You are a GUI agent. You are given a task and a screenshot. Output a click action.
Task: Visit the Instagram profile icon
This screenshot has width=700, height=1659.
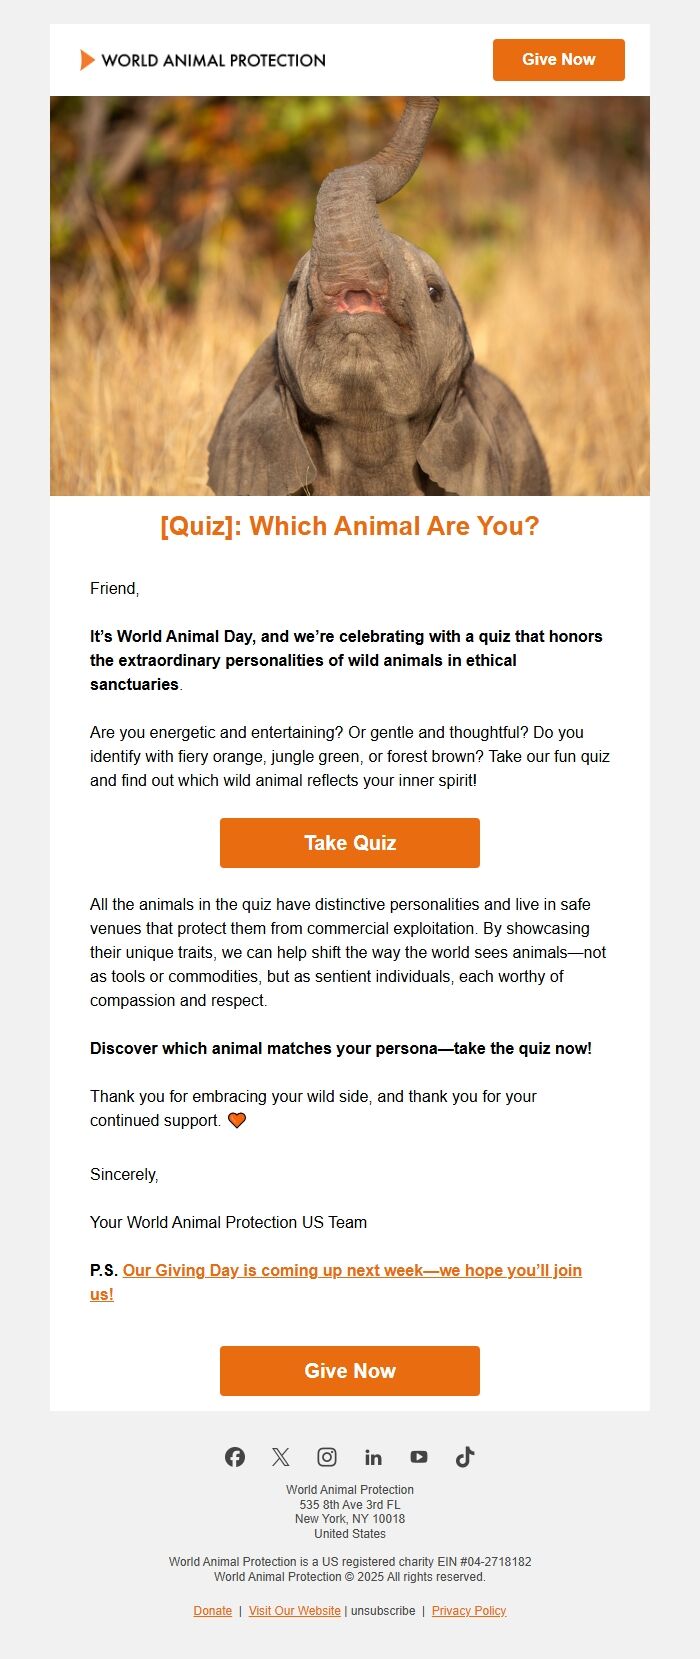327,1457
